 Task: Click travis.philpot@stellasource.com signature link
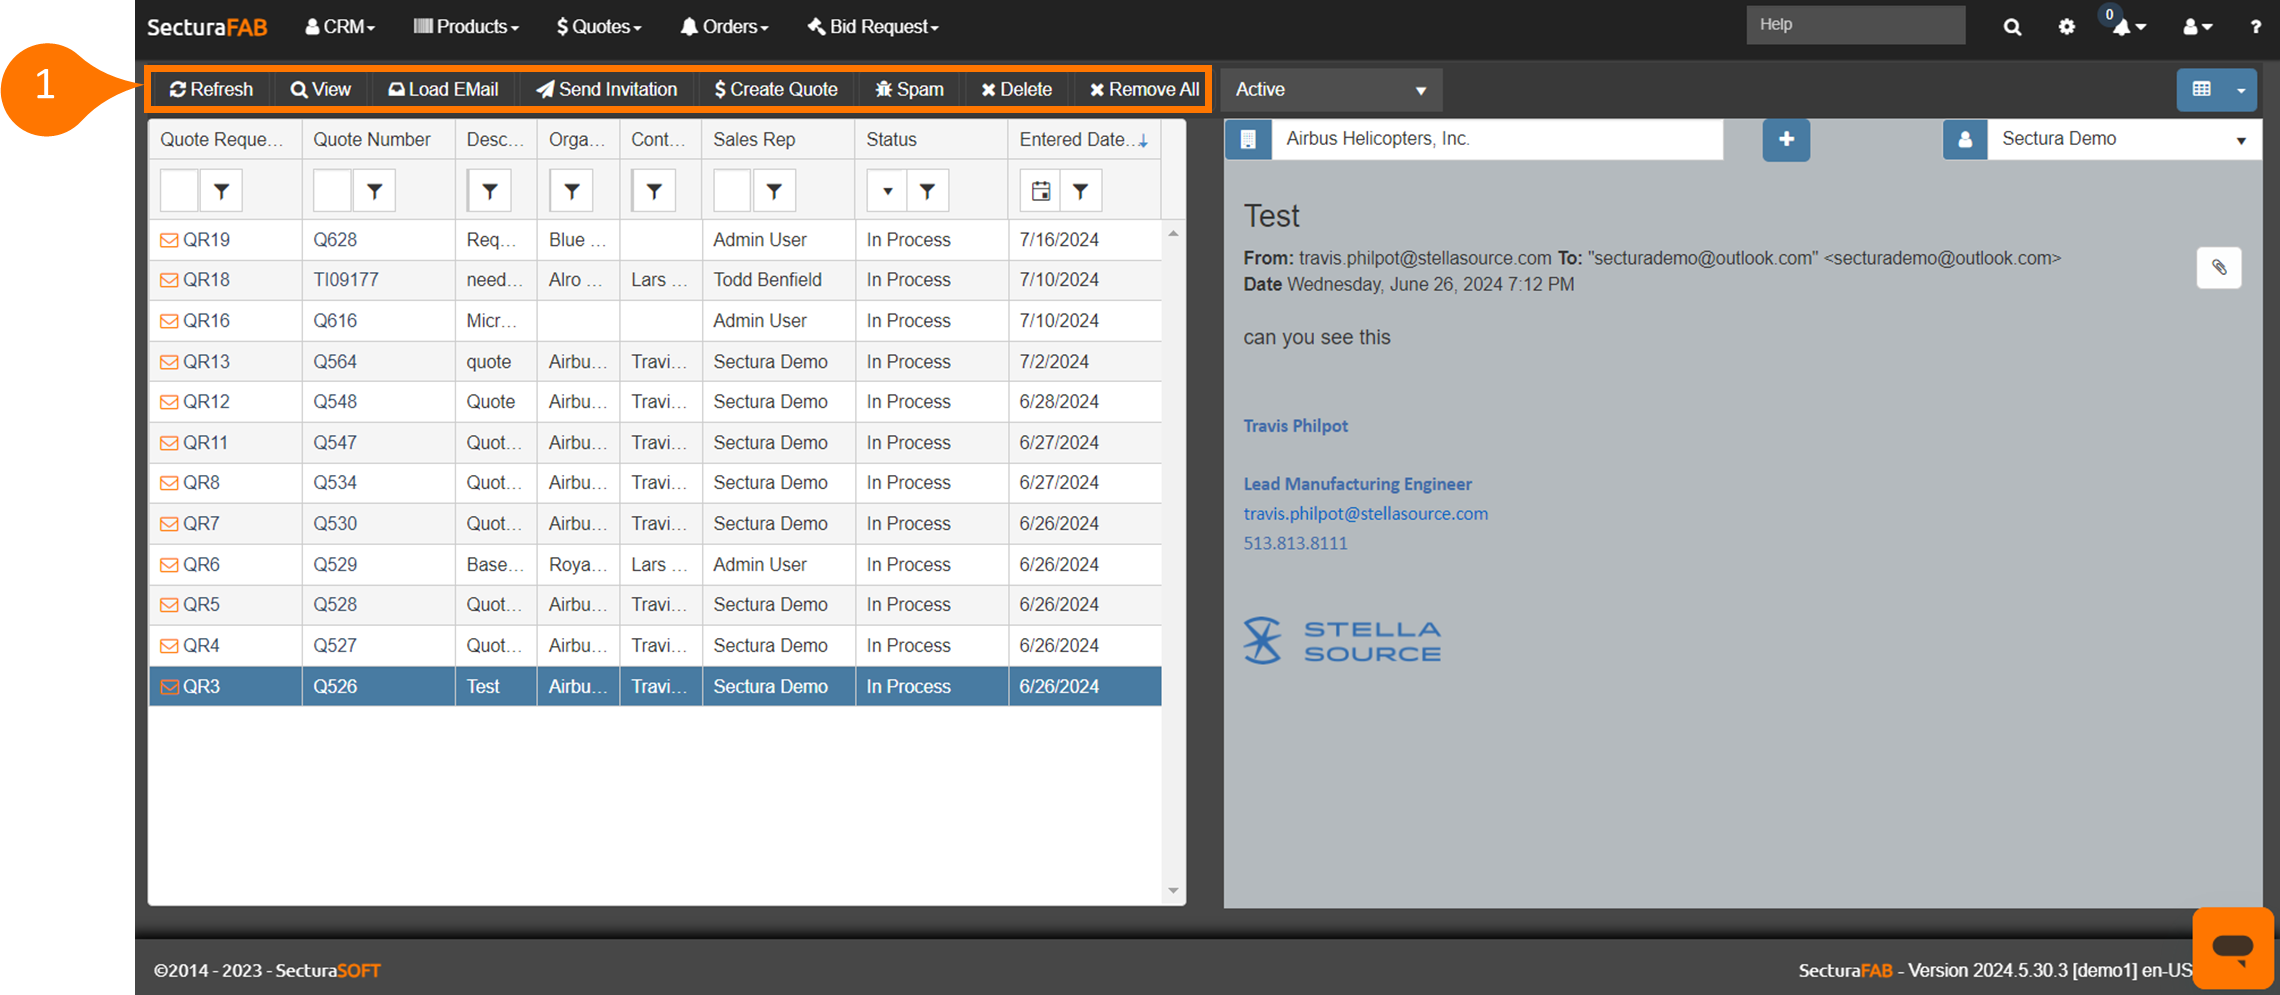click(x=1365, y=513)
